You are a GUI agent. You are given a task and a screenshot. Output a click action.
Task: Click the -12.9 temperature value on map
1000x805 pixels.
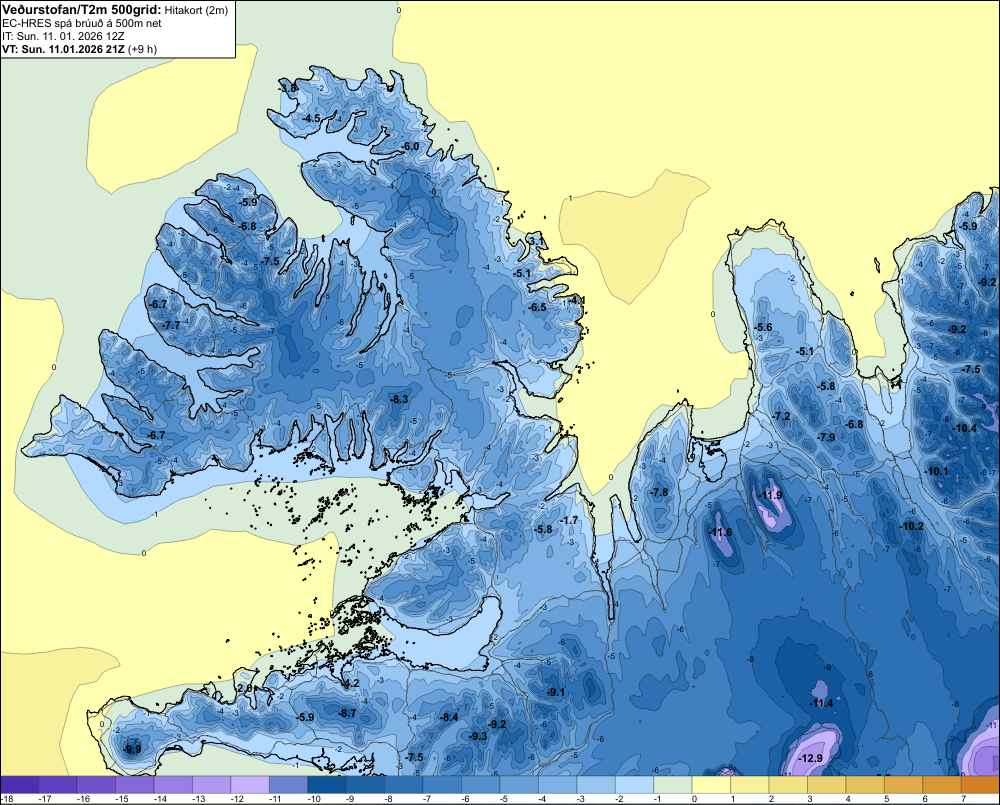(x=811, y=758)
